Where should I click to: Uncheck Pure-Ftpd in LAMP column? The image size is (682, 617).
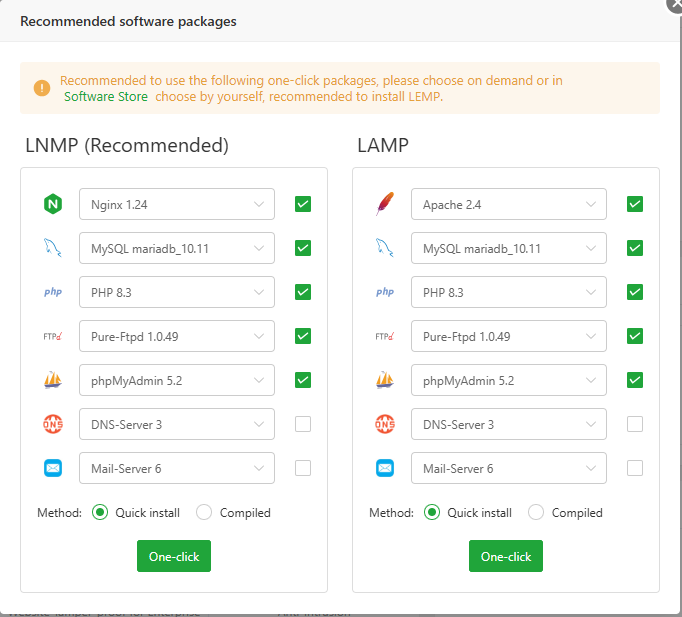click(x=635, y=336)
